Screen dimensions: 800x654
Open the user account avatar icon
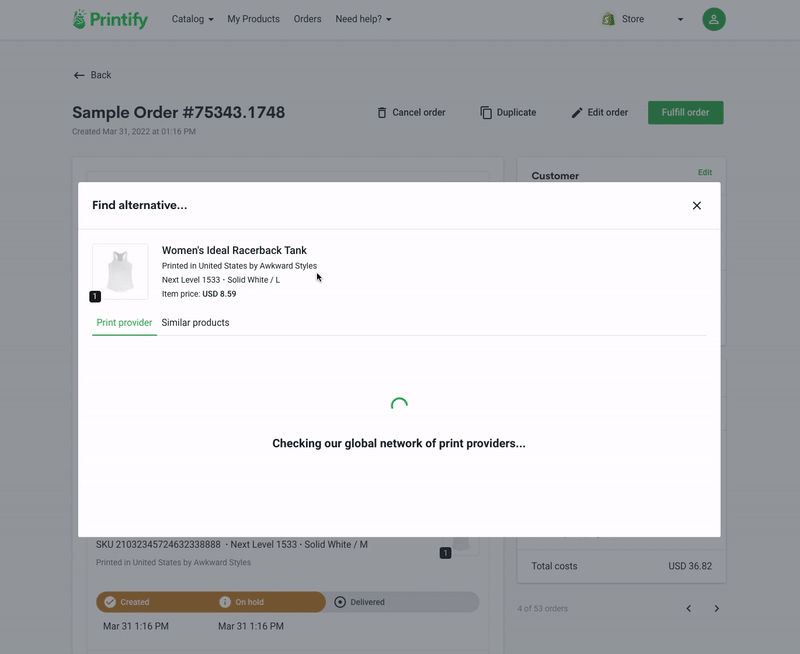[x=714, y=19]
